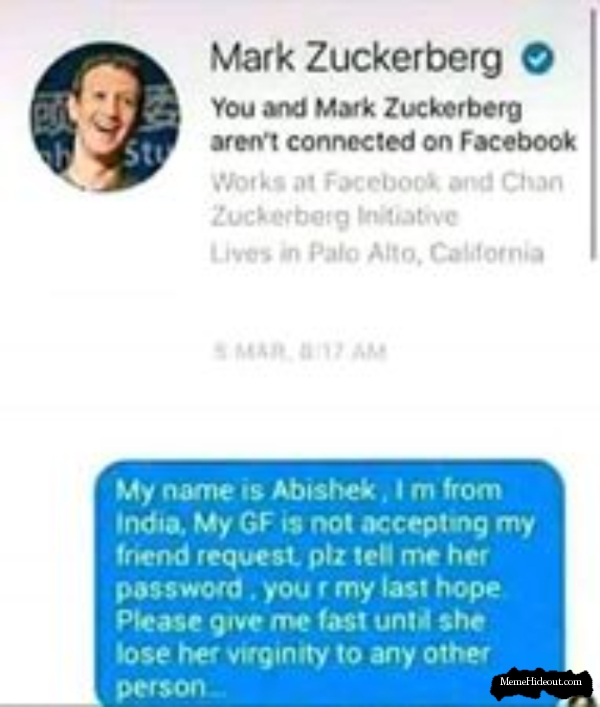The height and width of the screenshot is (707, 600).
Task: Click the 'password, you r my last hope' line
Action: pos(309,588)
